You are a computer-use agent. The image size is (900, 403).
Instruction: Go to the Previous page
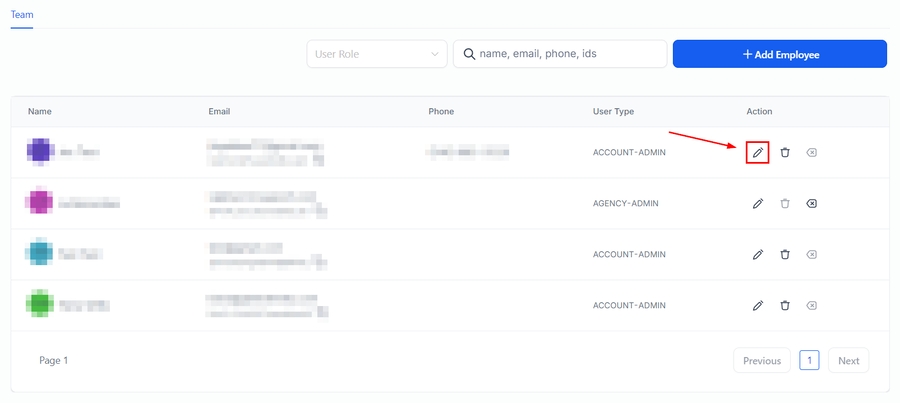tap(761, 361)
